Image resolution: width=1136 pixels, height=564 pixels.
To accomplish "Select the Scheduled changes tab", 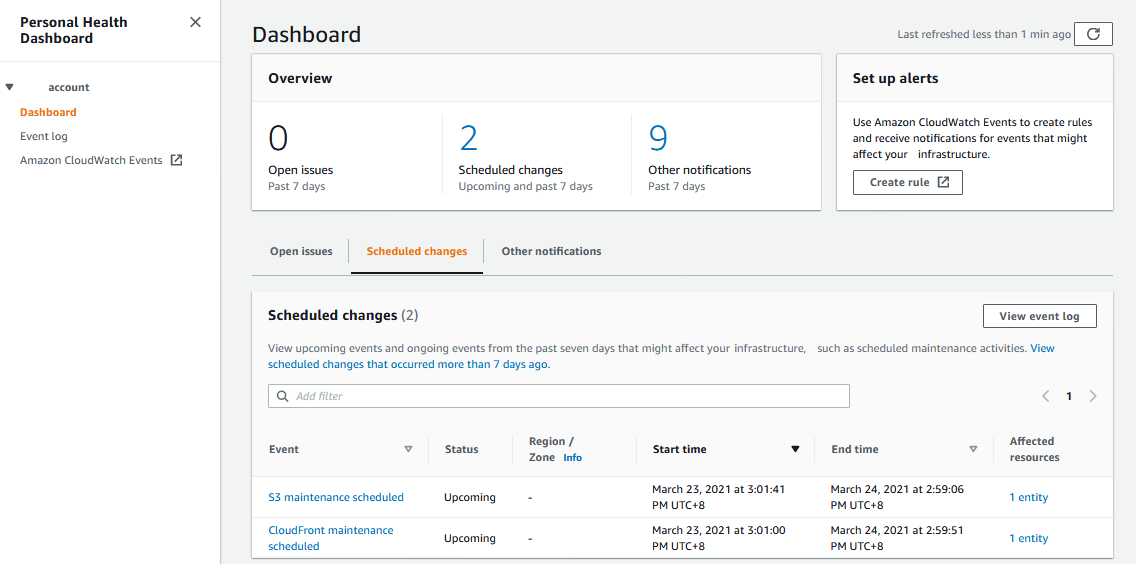I will [417, 252].
